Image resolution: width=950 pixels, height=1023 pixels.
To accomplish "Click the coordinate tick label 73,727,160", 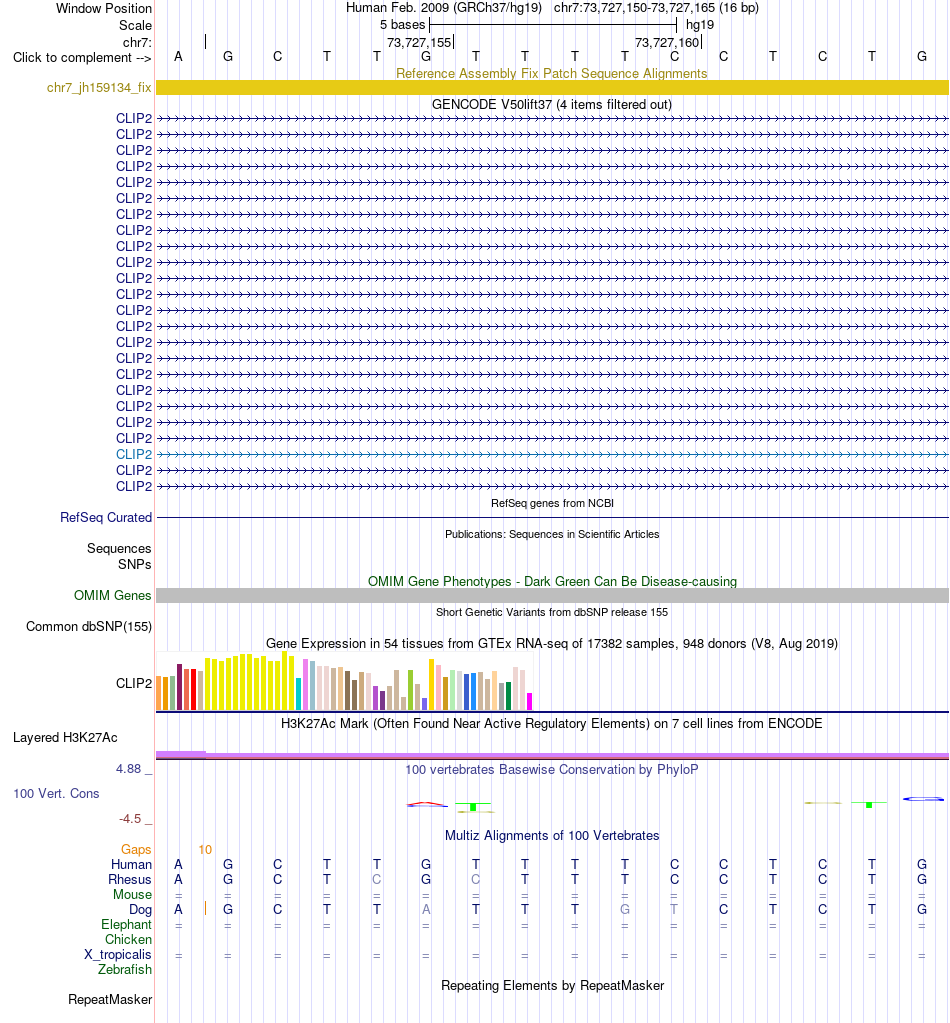I will [667, 42].
